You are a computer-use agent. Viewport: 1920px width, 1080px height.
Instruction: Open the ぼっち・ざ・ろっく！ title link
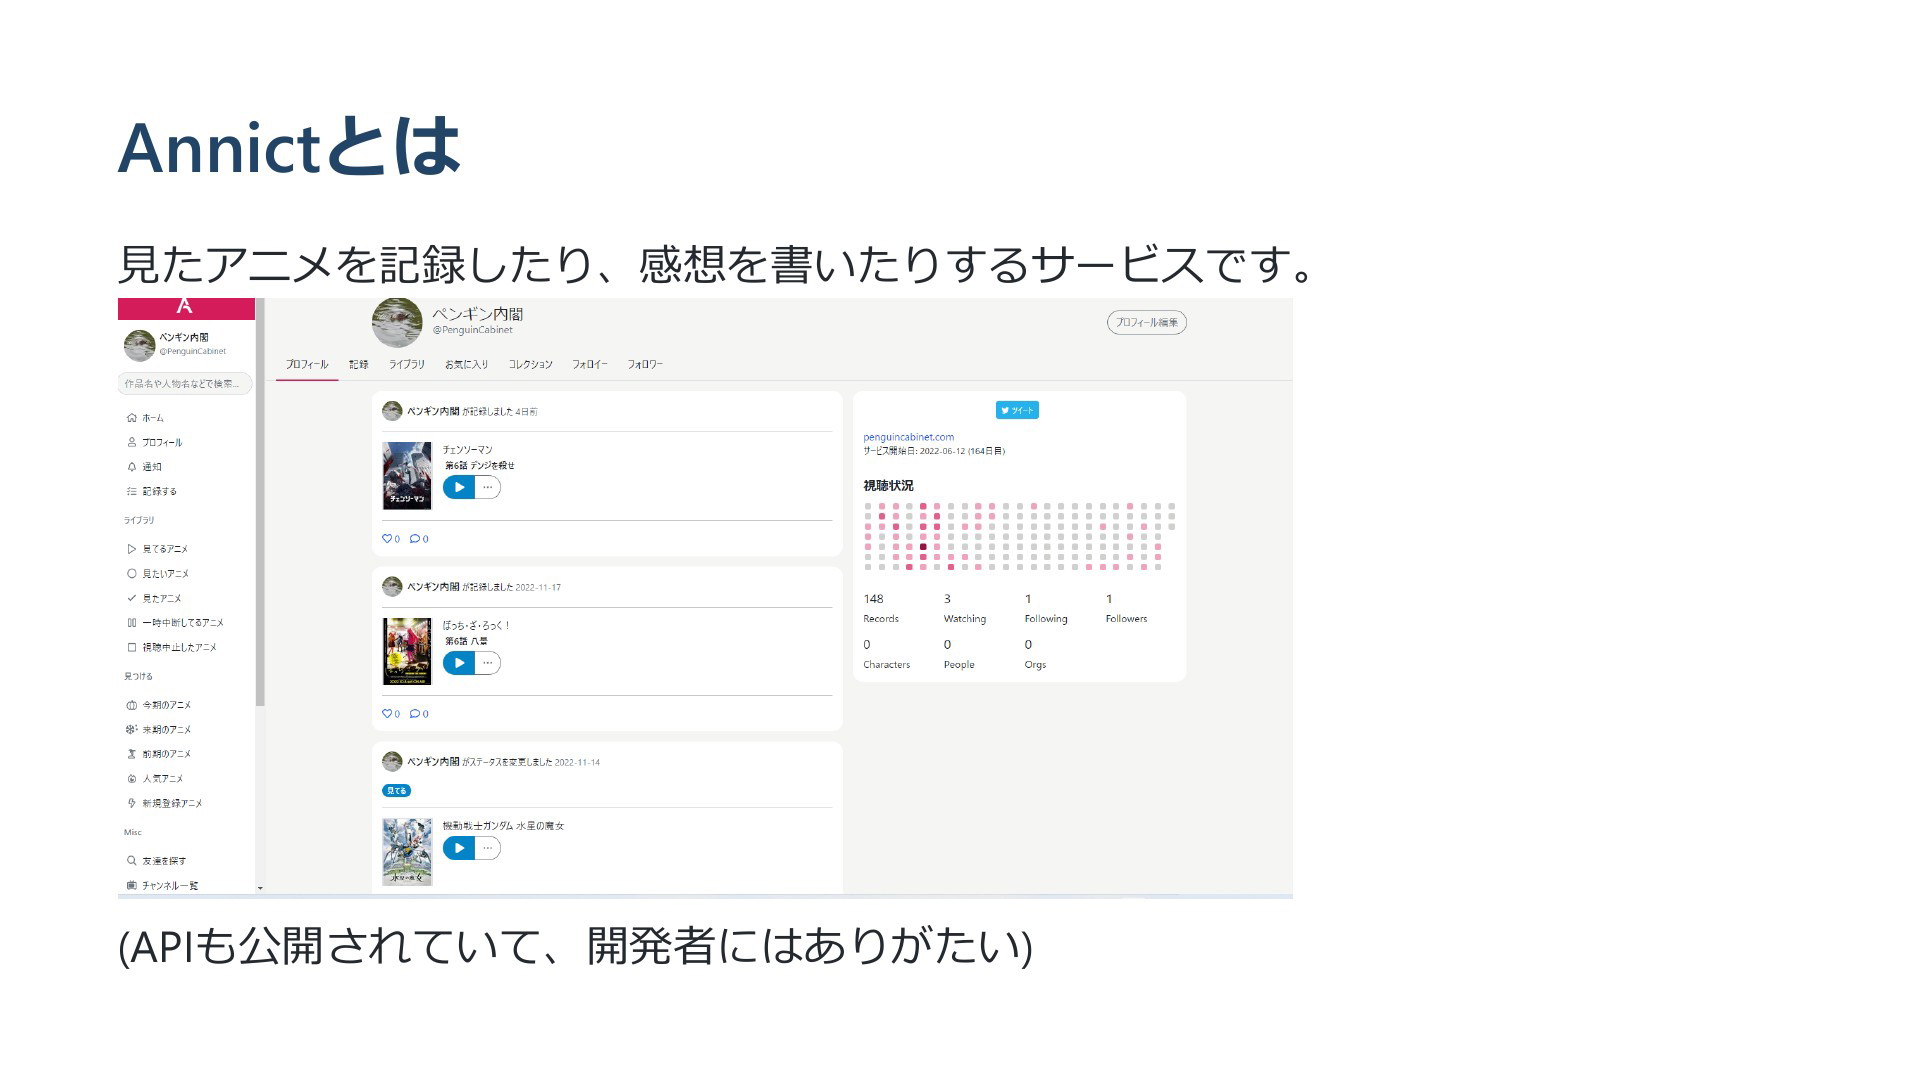(477, 626)
